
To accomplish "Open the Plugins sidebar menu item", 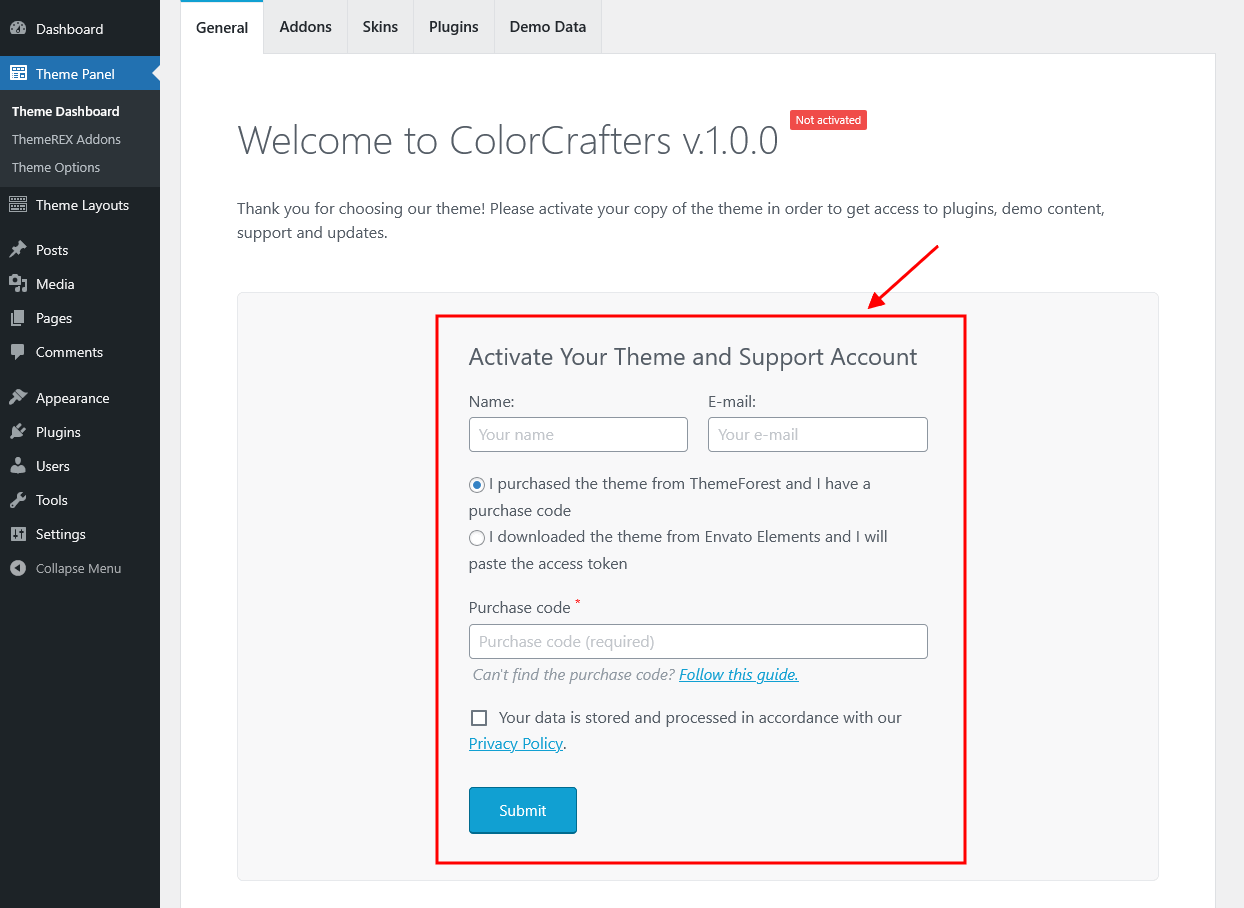I will pyautogui.click(x=80, y=432).
